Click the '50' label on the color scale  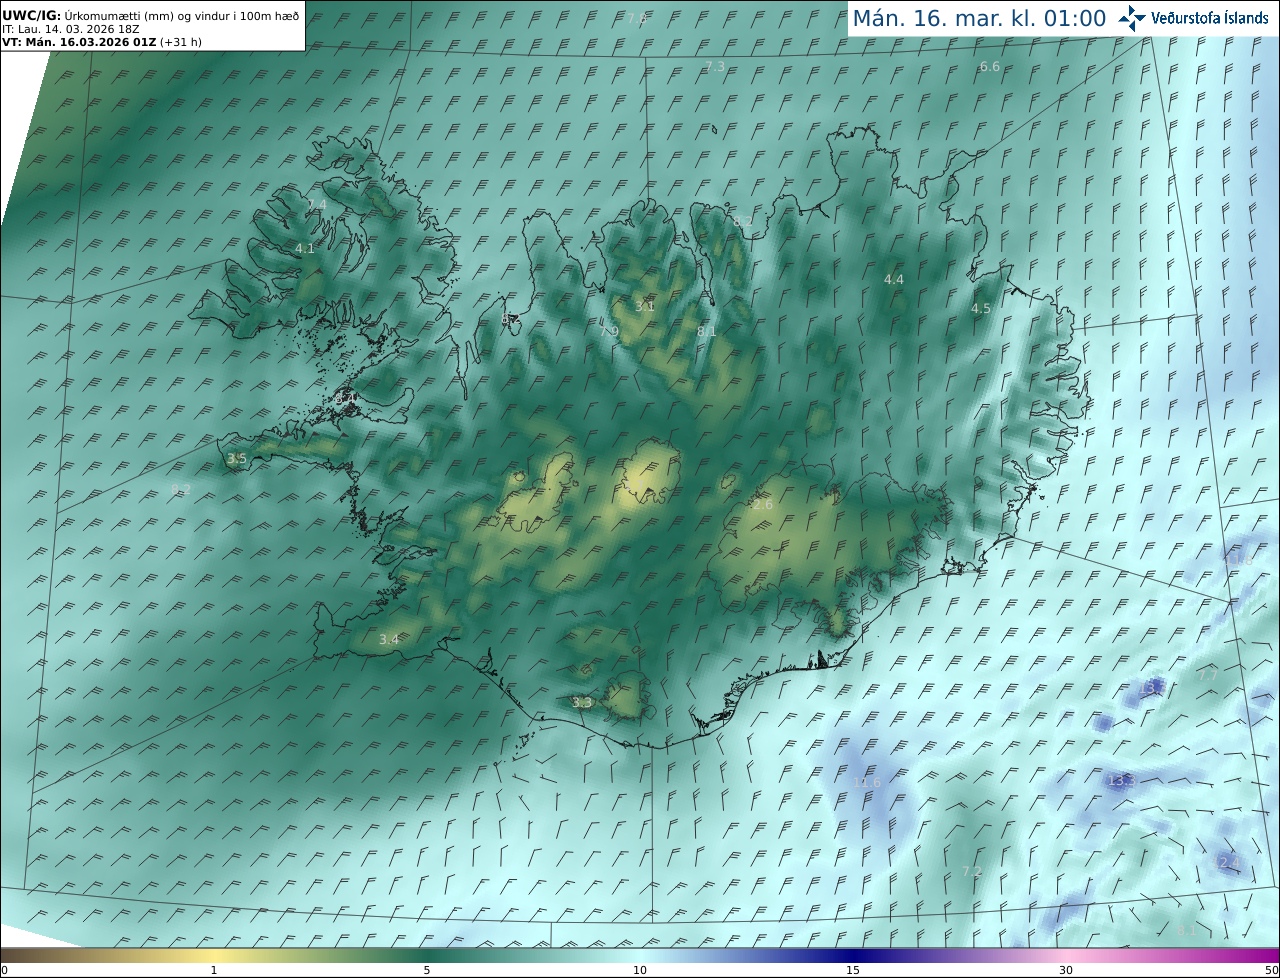pyautogui.click(x=1272, y=971)
